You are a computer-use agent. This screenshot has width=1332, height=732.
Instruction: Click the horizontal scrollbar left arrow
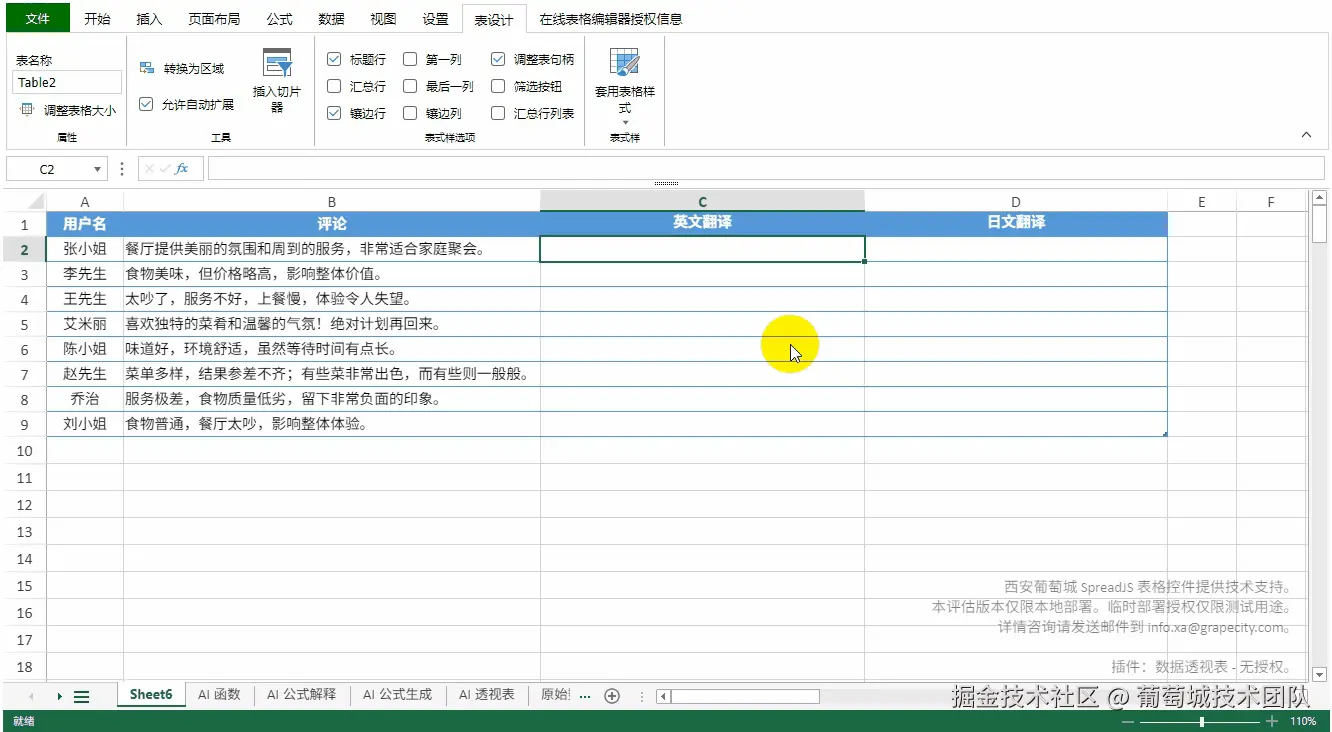pos(663,696)
